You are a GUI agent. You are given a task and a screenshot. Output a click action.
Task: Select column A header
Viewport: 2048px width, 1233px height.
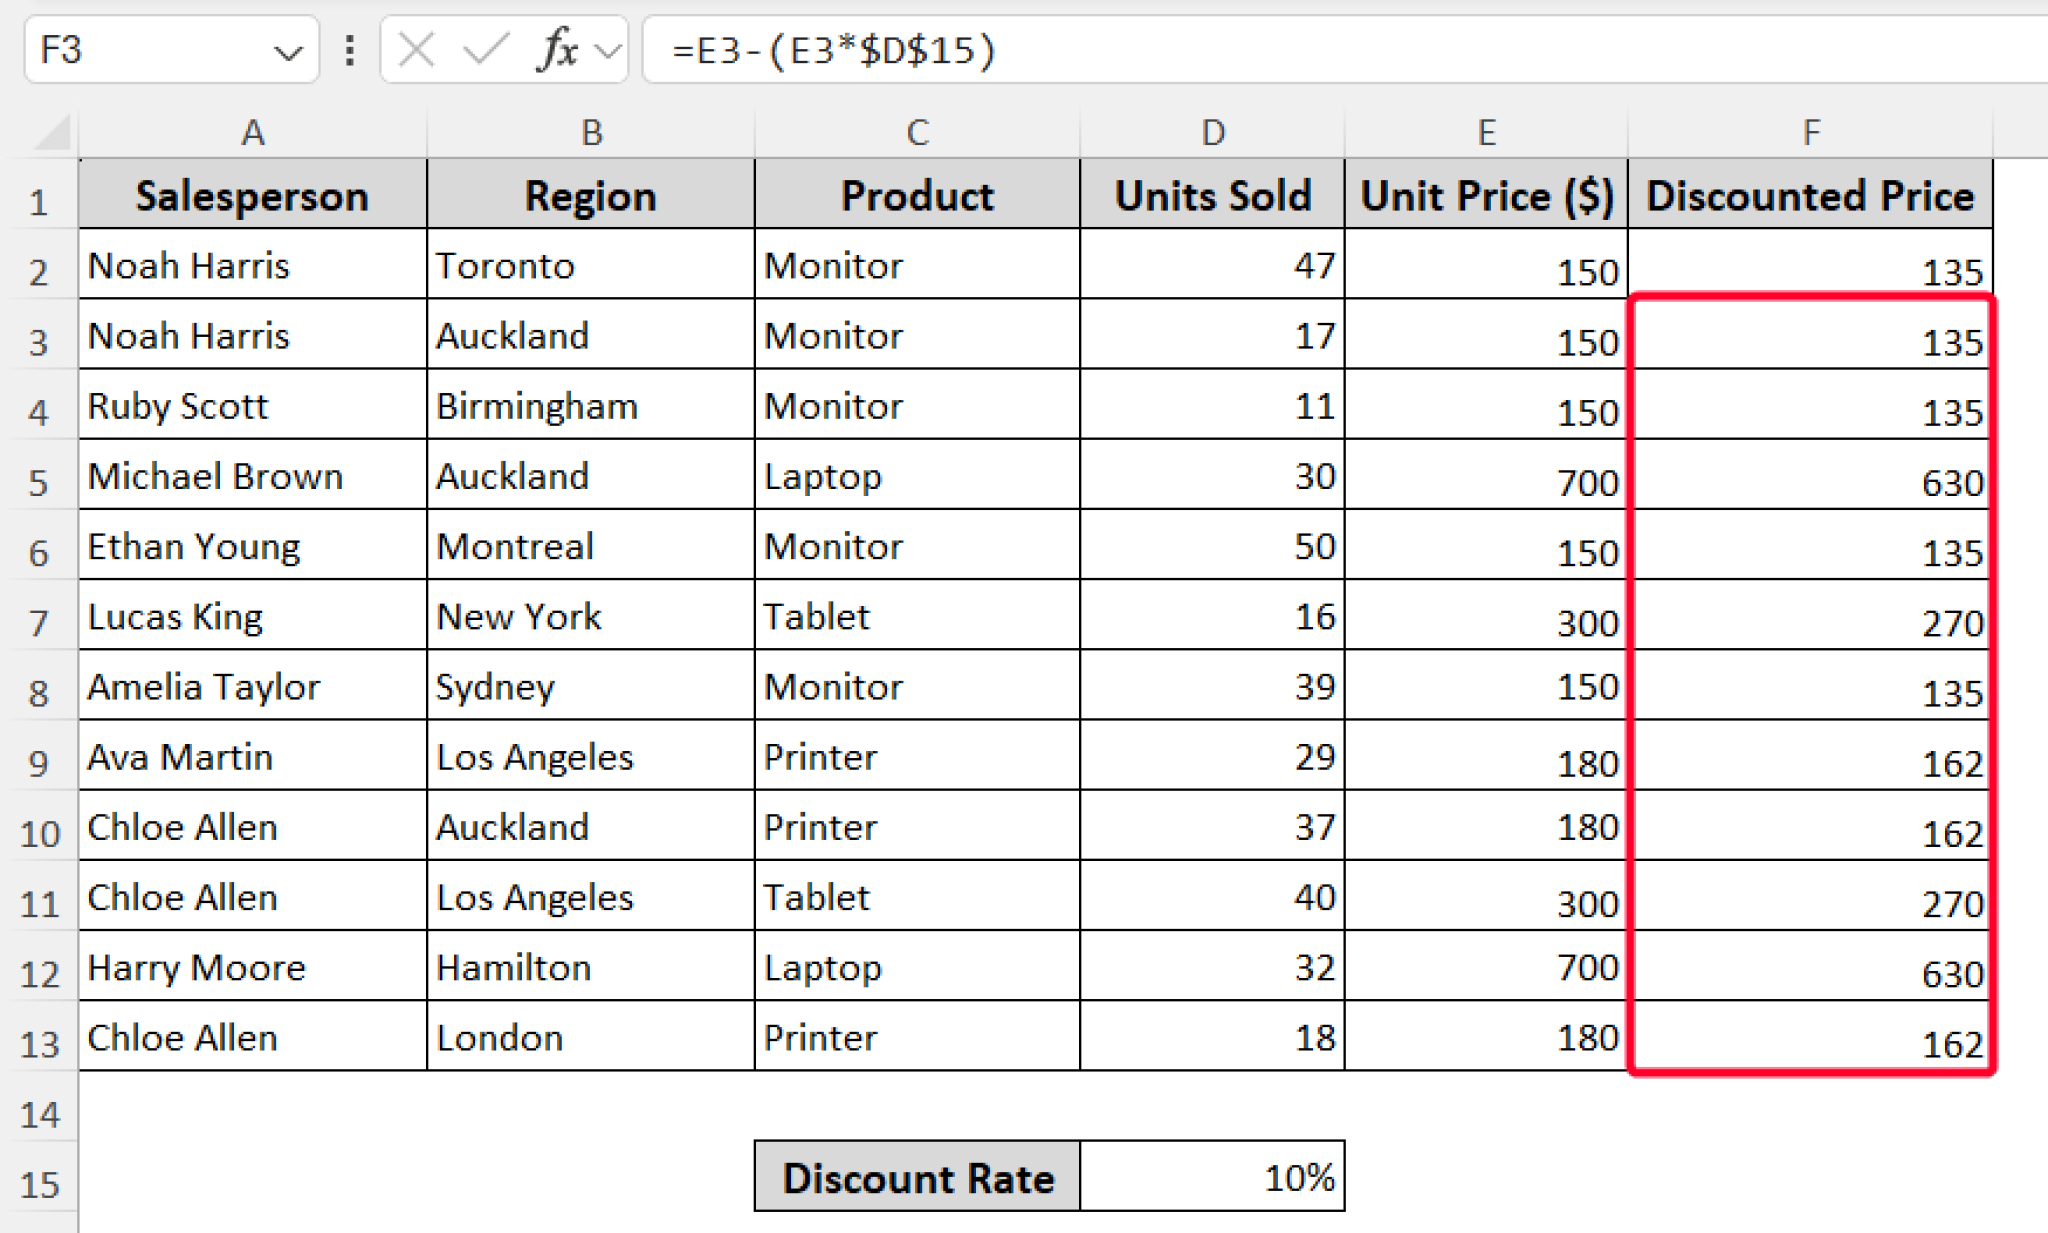click(253, 131)
